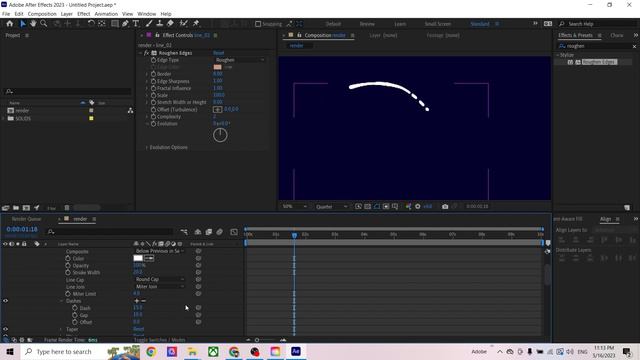640x360 pixels.
Task: Select the Standard workspace
Action: pyautogui.click(x=480, y=24)
